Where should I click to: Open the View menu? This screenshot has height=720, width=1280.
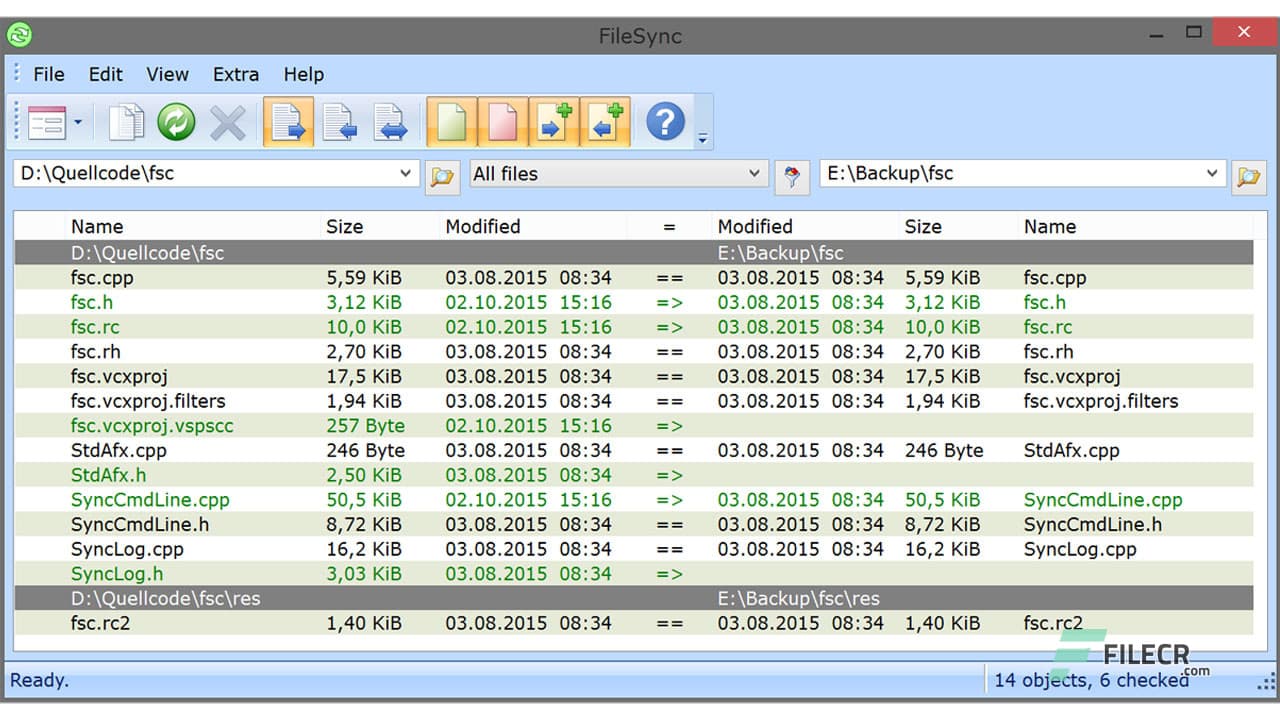[x=167, y=74]
